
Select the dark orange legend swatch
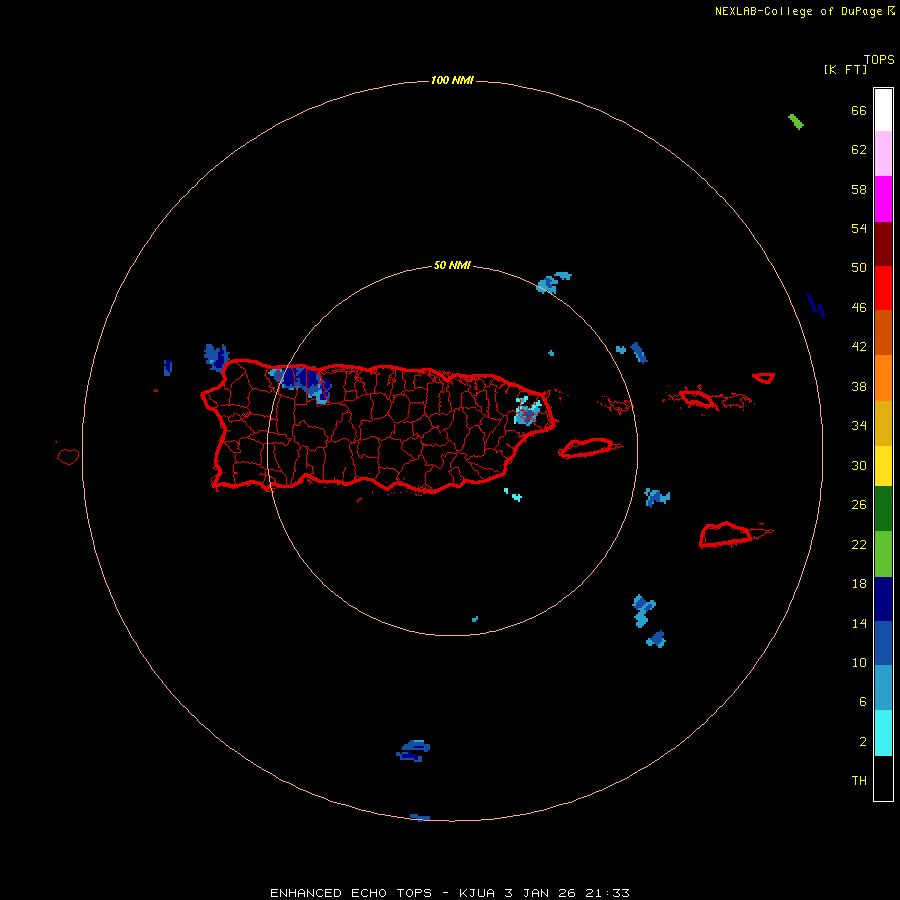click(883, 333)
